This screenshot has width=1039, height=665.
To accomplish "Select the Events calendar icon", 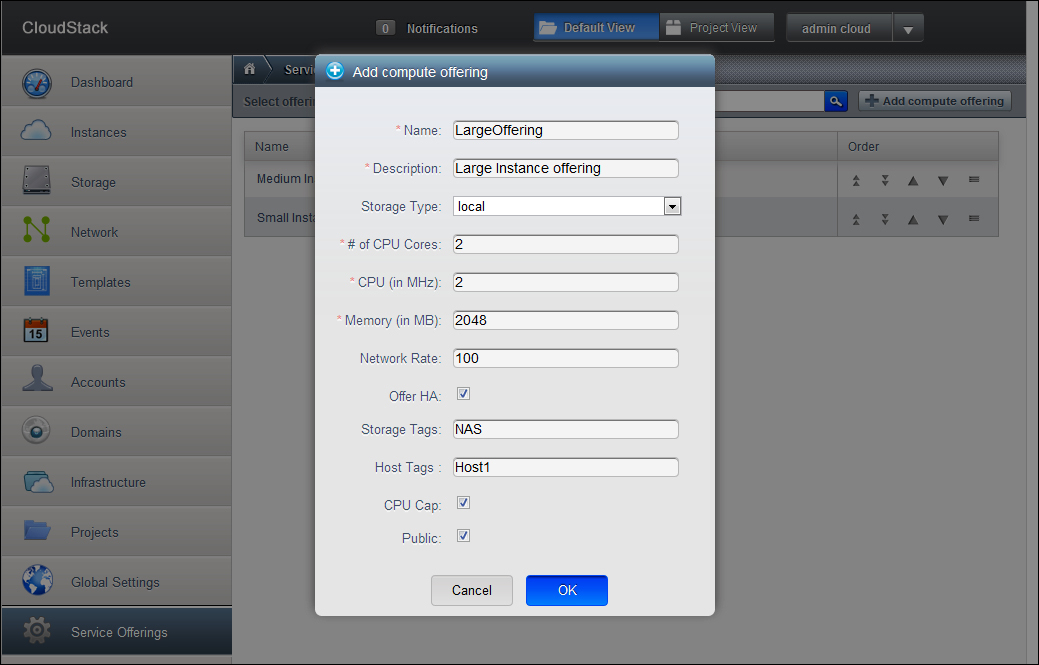I will [36, 332].
